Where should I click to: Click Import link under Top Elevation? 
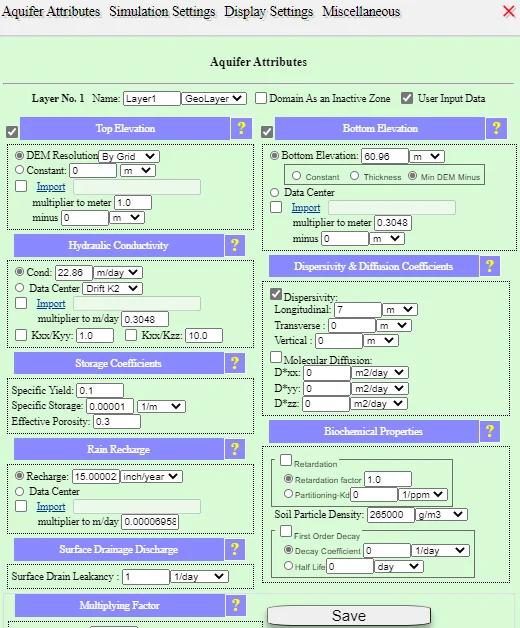coord(51,187)
